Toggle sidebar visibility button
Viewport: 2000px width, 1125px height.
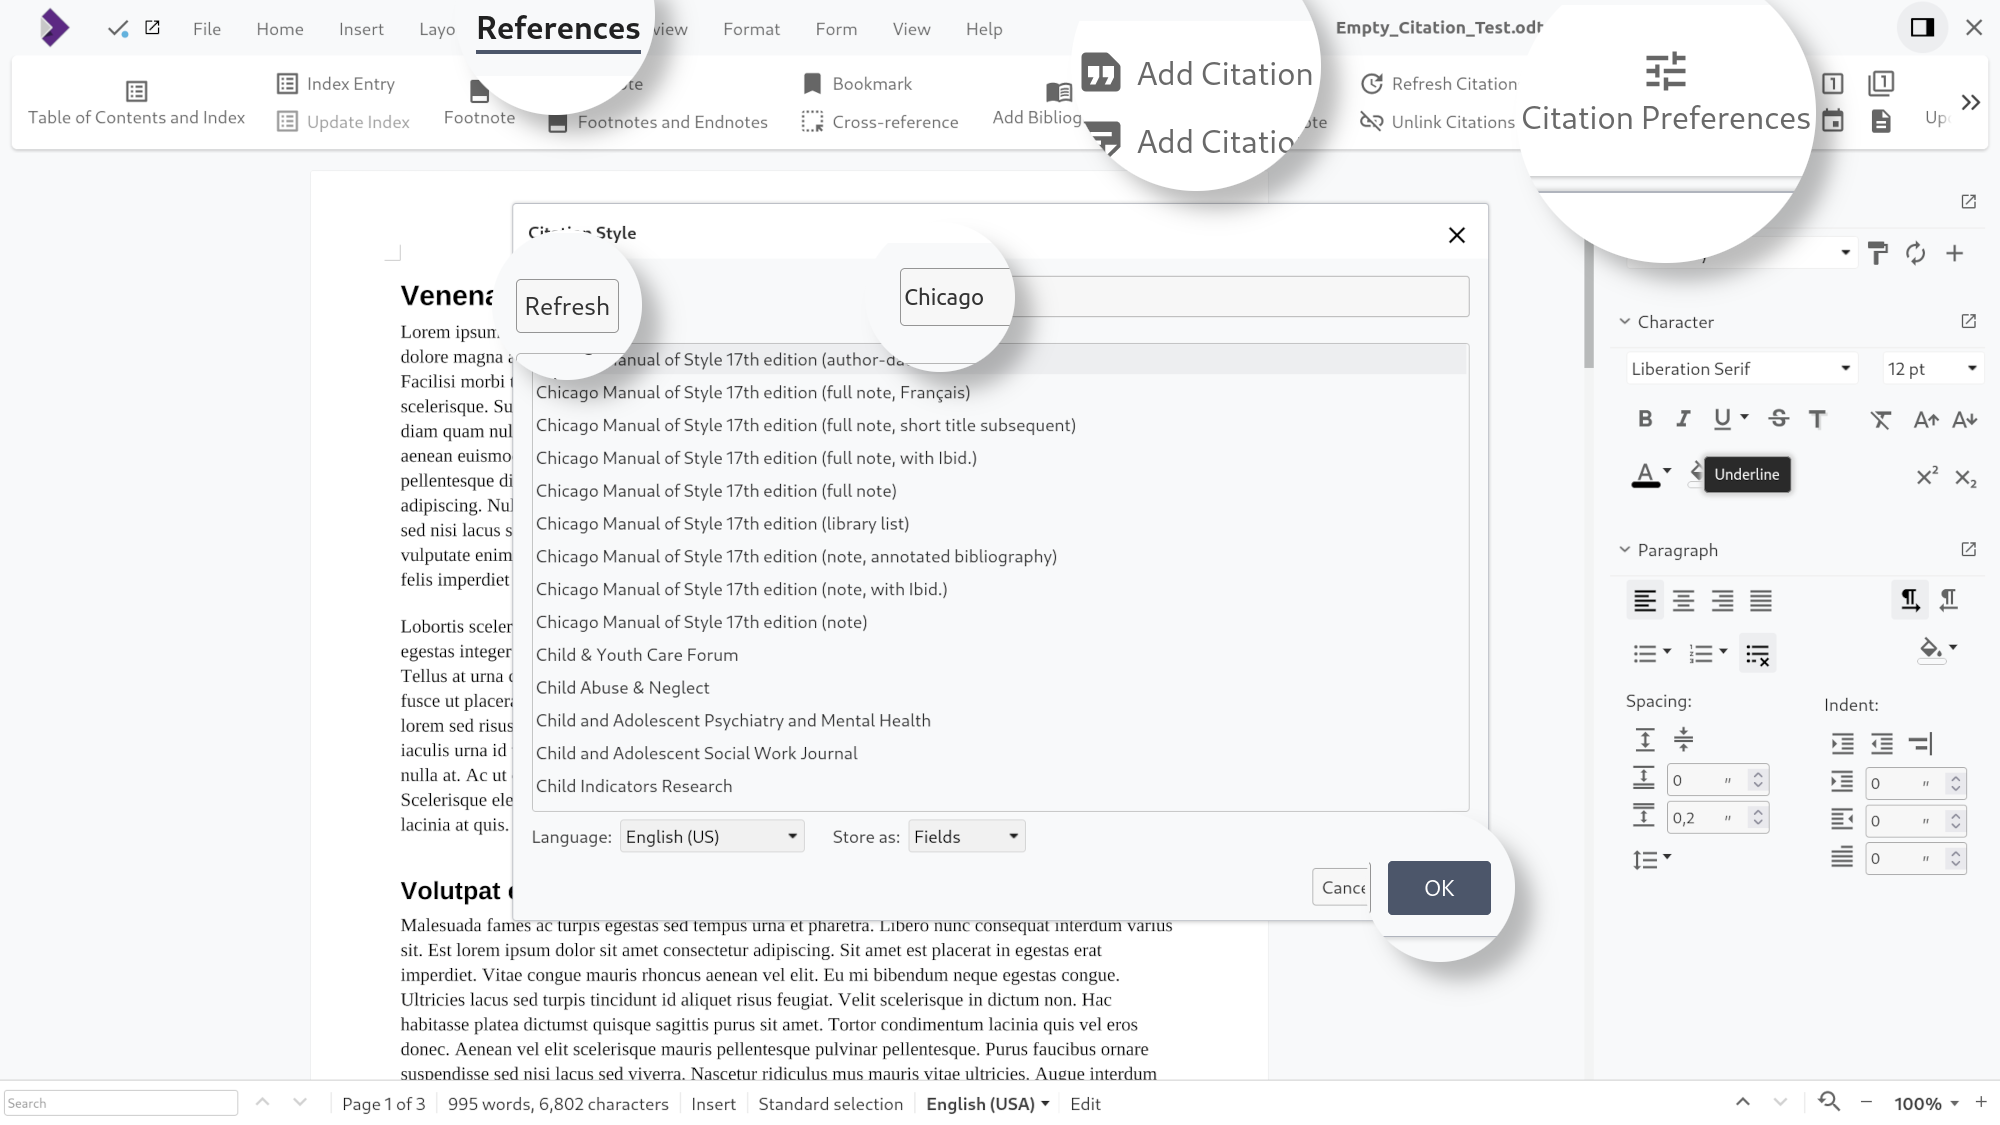pos(1922,28)
